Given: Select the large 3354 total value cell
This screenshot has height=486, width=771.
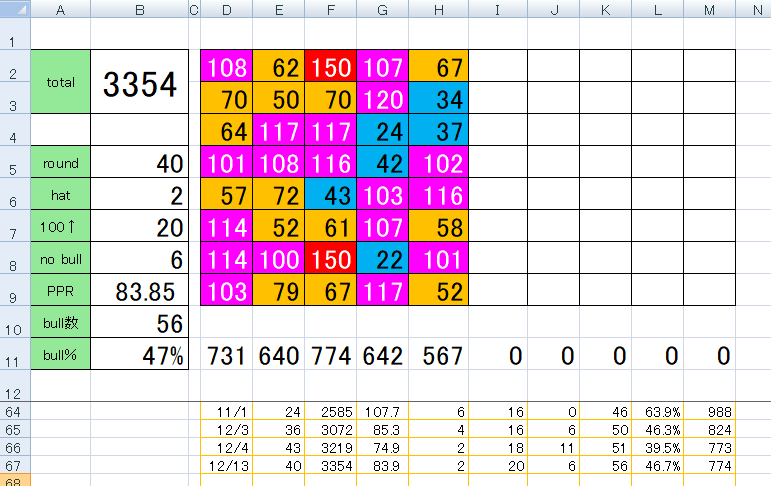Looking at the screenshot, I should point(140,82).
